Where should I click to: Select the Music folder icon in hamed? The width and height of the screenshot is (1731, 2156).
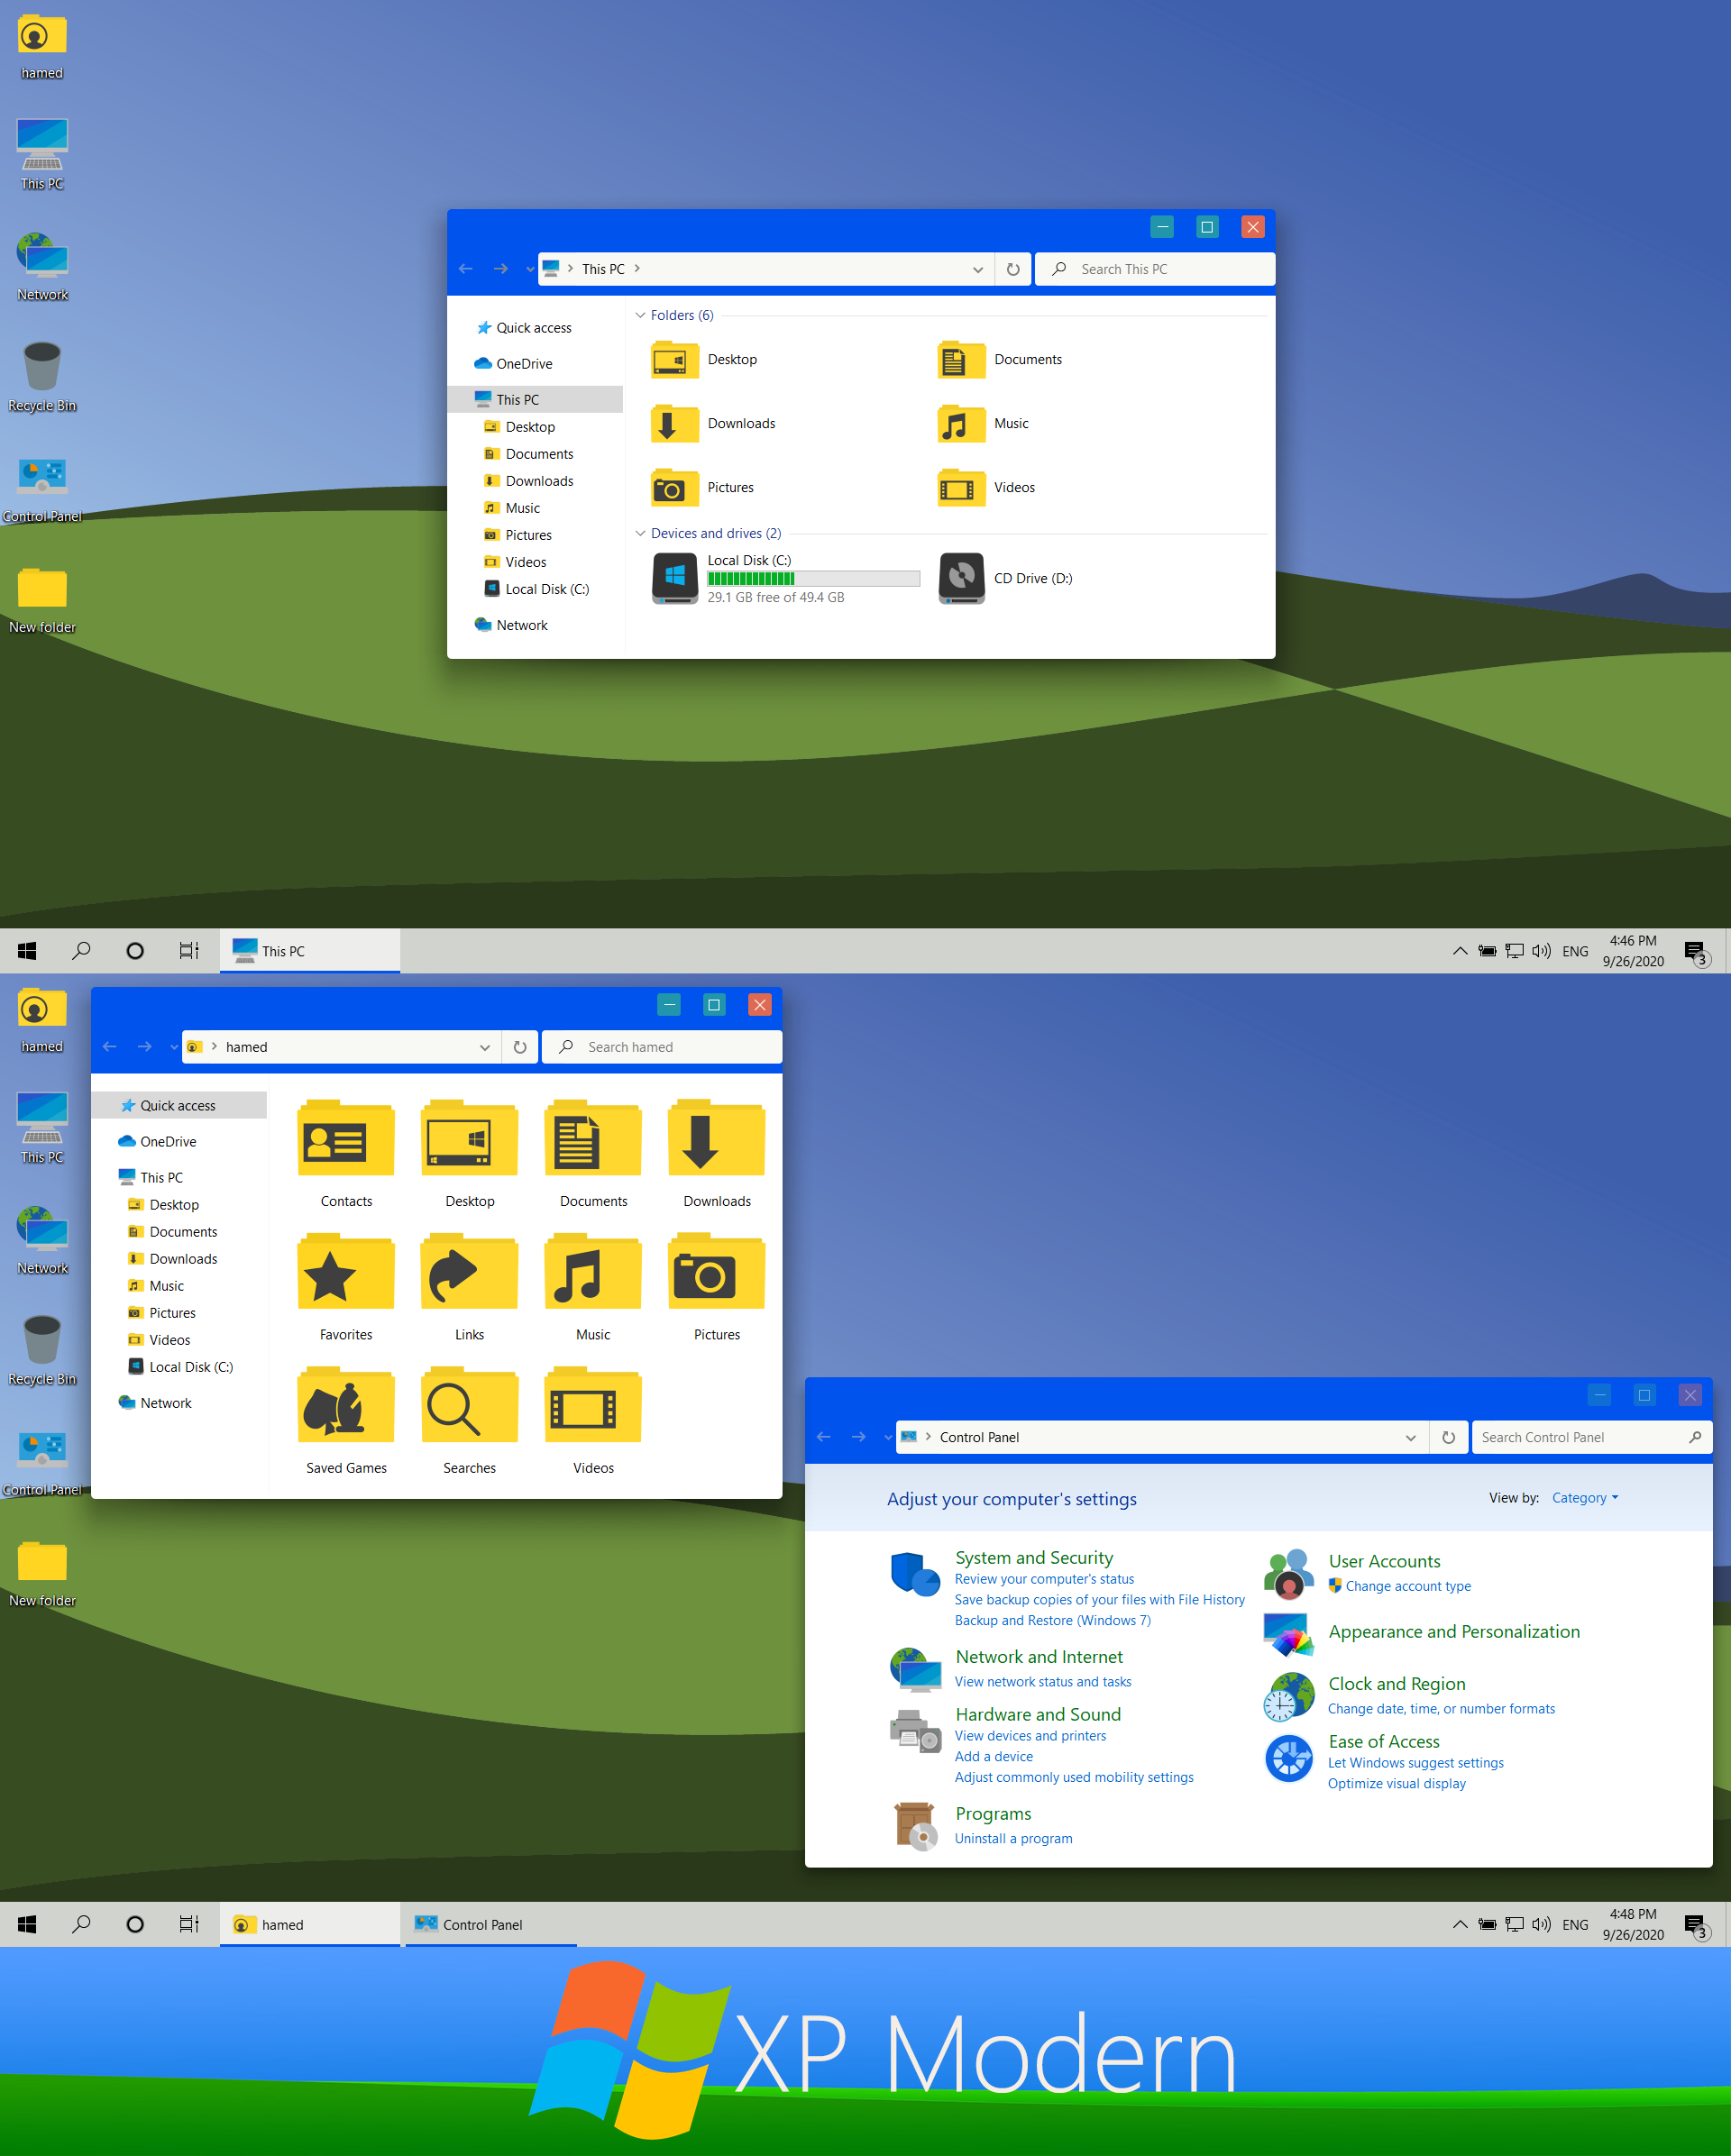tap(591, 1272)
